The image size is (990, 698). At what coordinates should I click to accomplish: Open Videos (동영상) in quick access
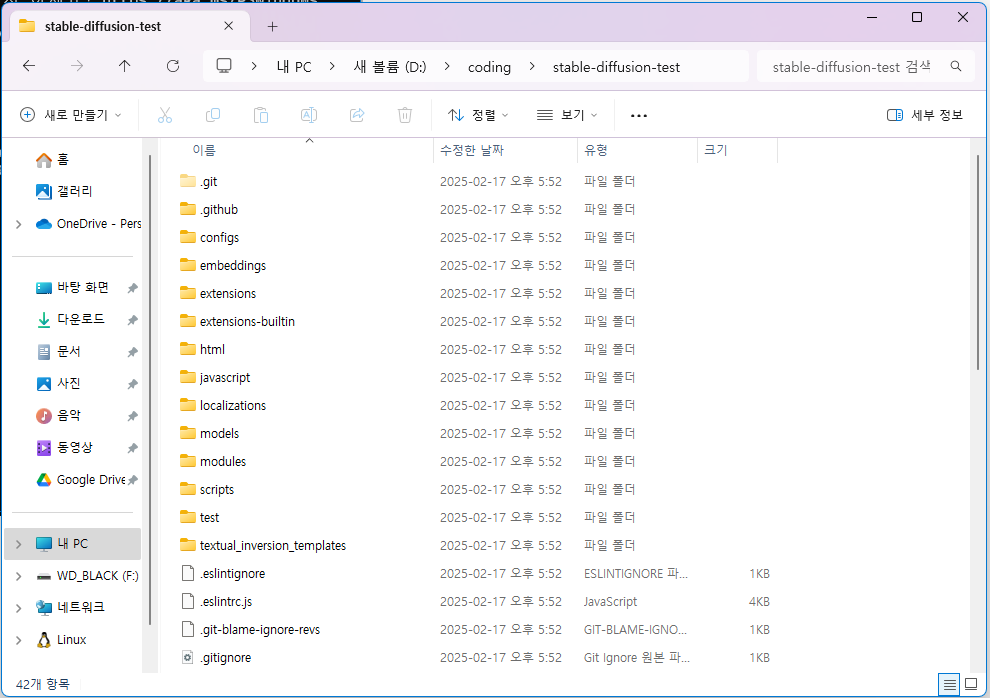click(64, 447)
